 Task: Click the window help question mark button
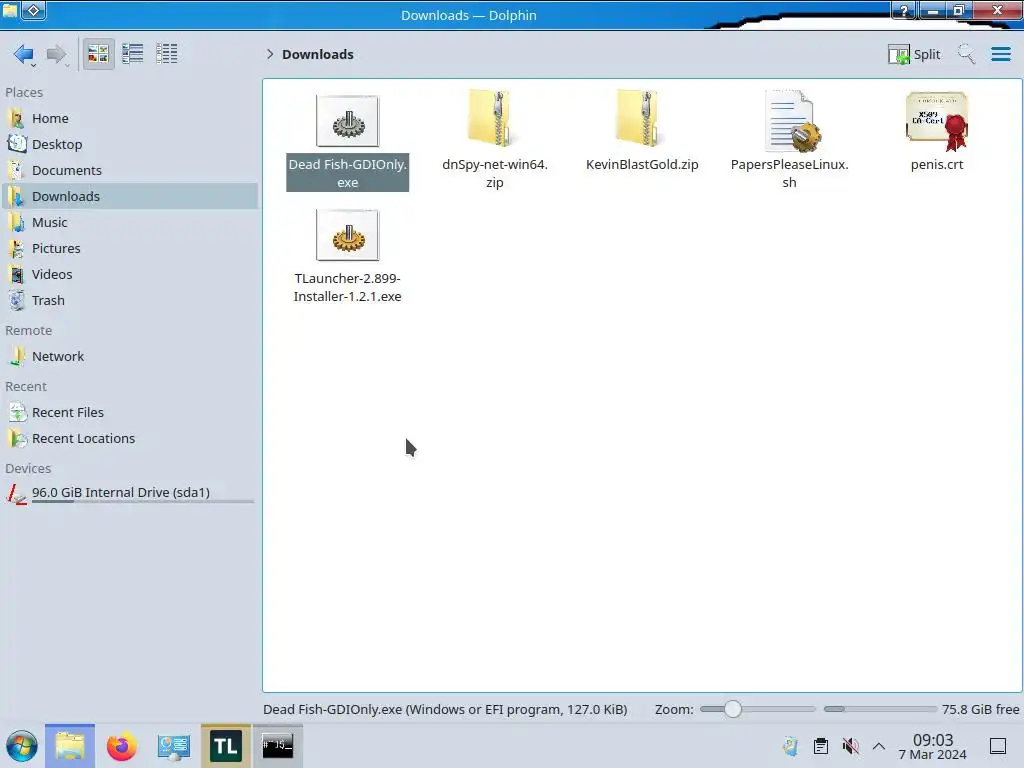[x=904, y=10]
